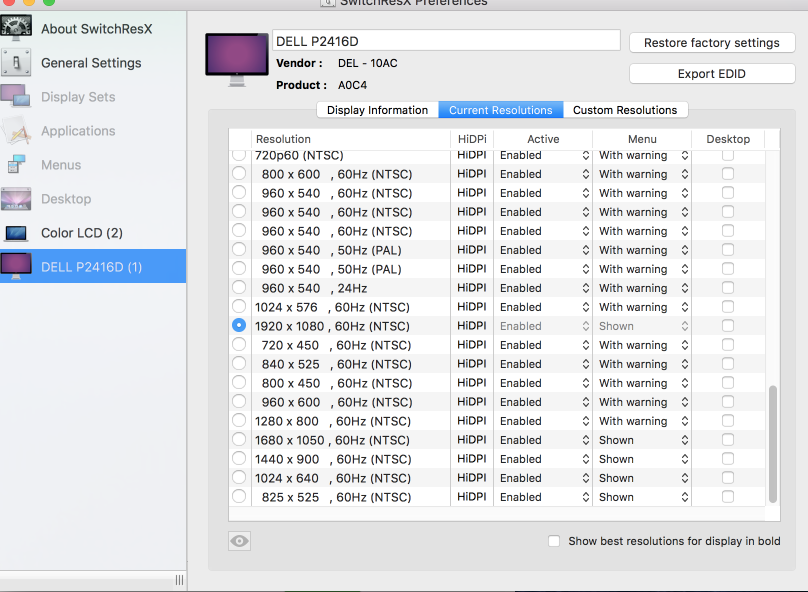
Task: Open the Menus sidebar icon
Action: 16,165
